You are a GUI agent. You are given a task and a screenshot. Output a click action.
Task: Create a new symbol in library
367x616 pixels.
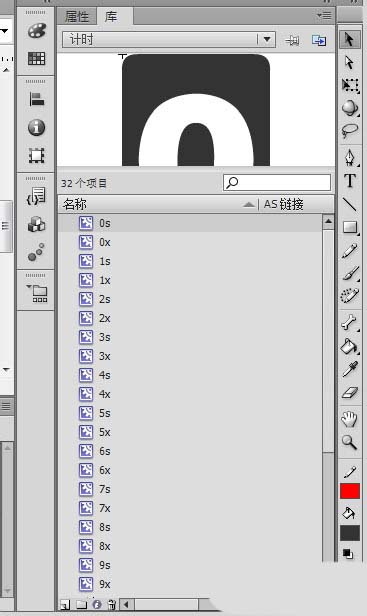click(x=65, y=604)
